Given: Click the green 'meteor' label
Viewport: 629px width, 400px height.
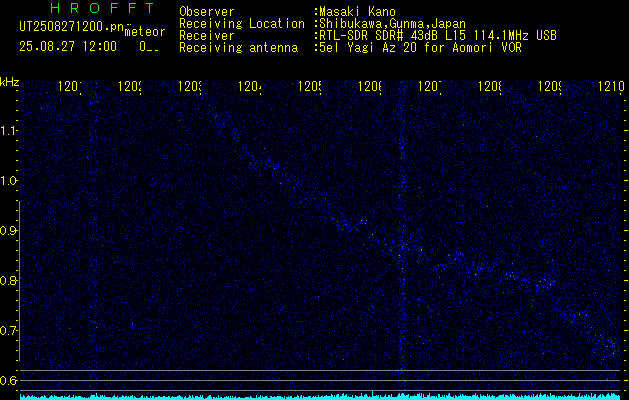Looking at the screenshot, I should 145,32.
